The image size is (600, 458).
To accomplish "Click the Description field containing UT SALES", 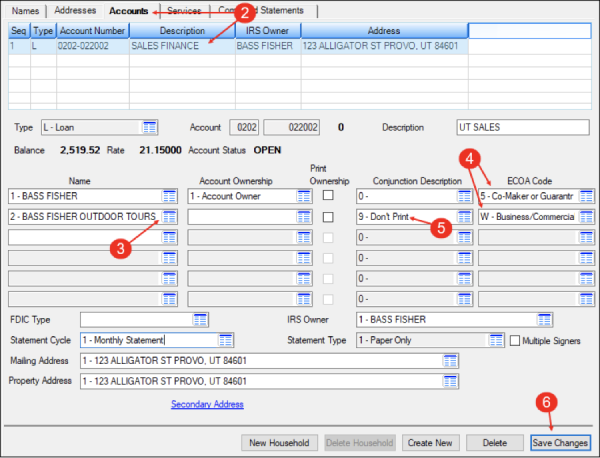I will (x=523, y=127).
